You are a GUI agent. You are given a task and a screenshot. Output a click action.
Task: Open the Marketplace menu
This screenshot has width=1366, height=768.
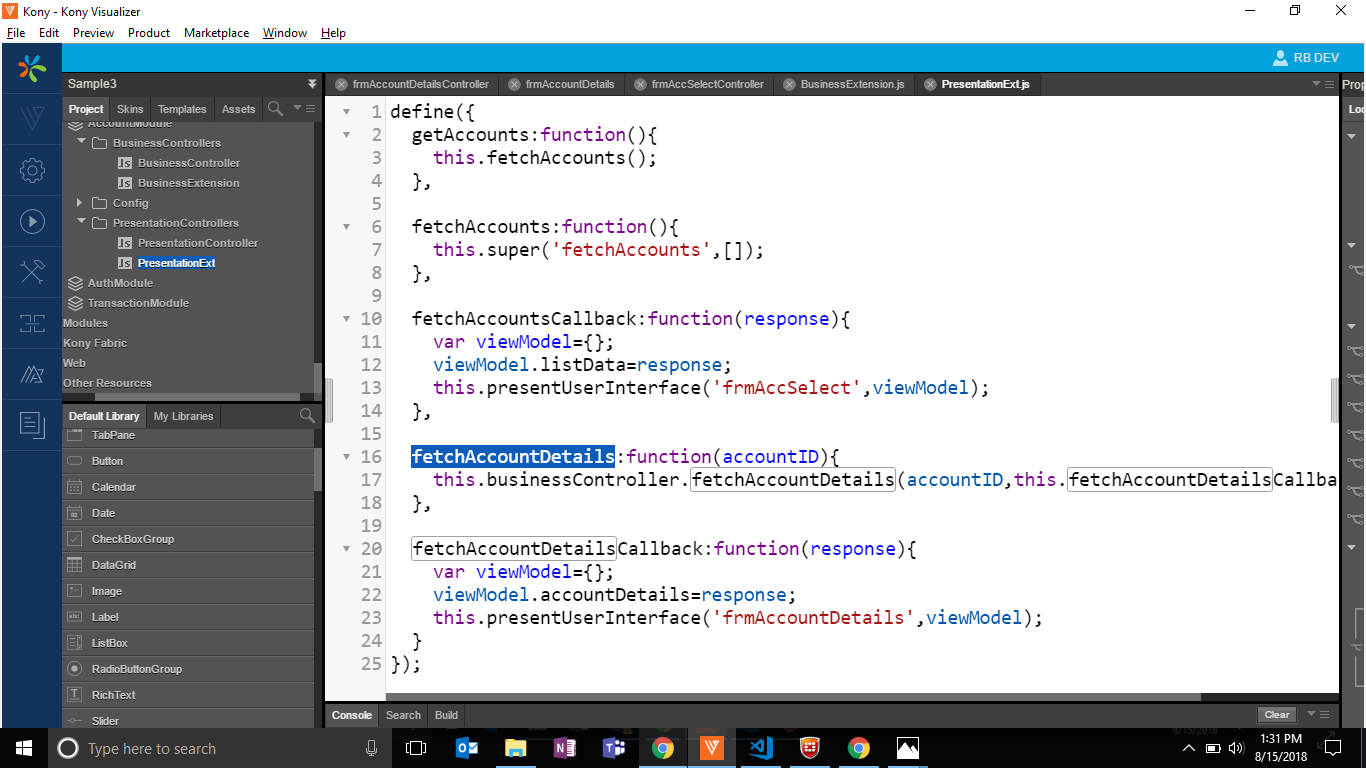point(216,33)
